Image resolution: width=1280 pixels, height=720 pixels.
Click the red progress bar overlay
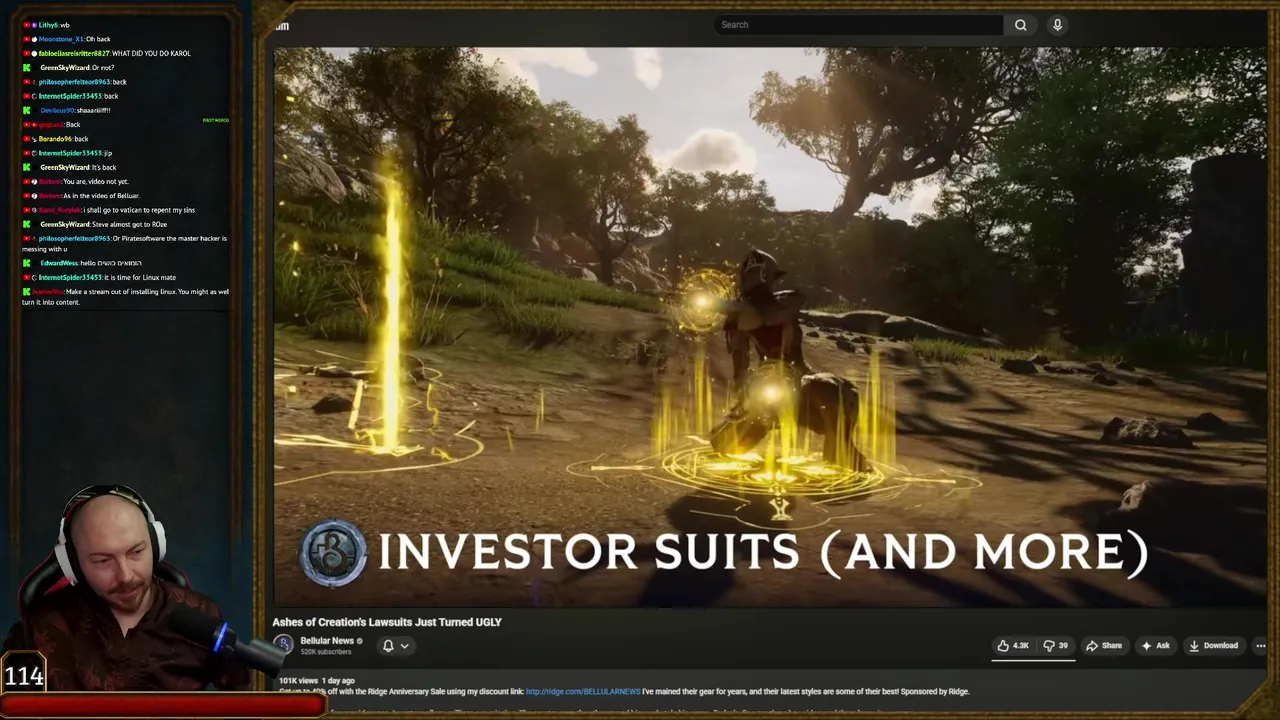[163, 705]
